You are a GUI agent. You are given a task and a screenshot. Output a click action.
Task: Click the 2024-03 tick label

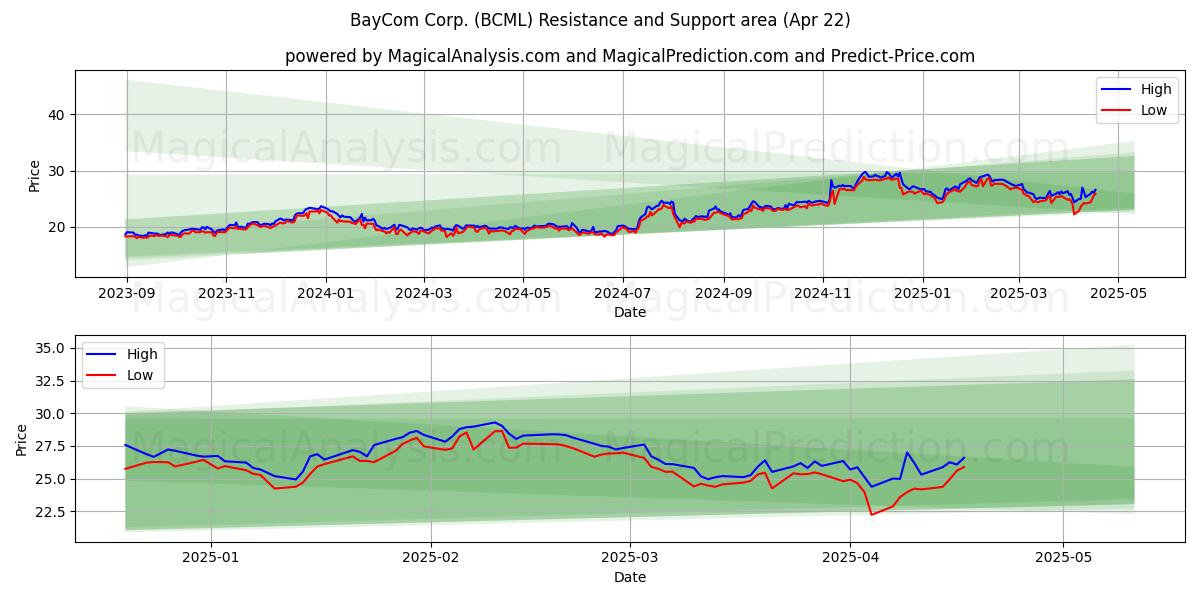point(424,293)
